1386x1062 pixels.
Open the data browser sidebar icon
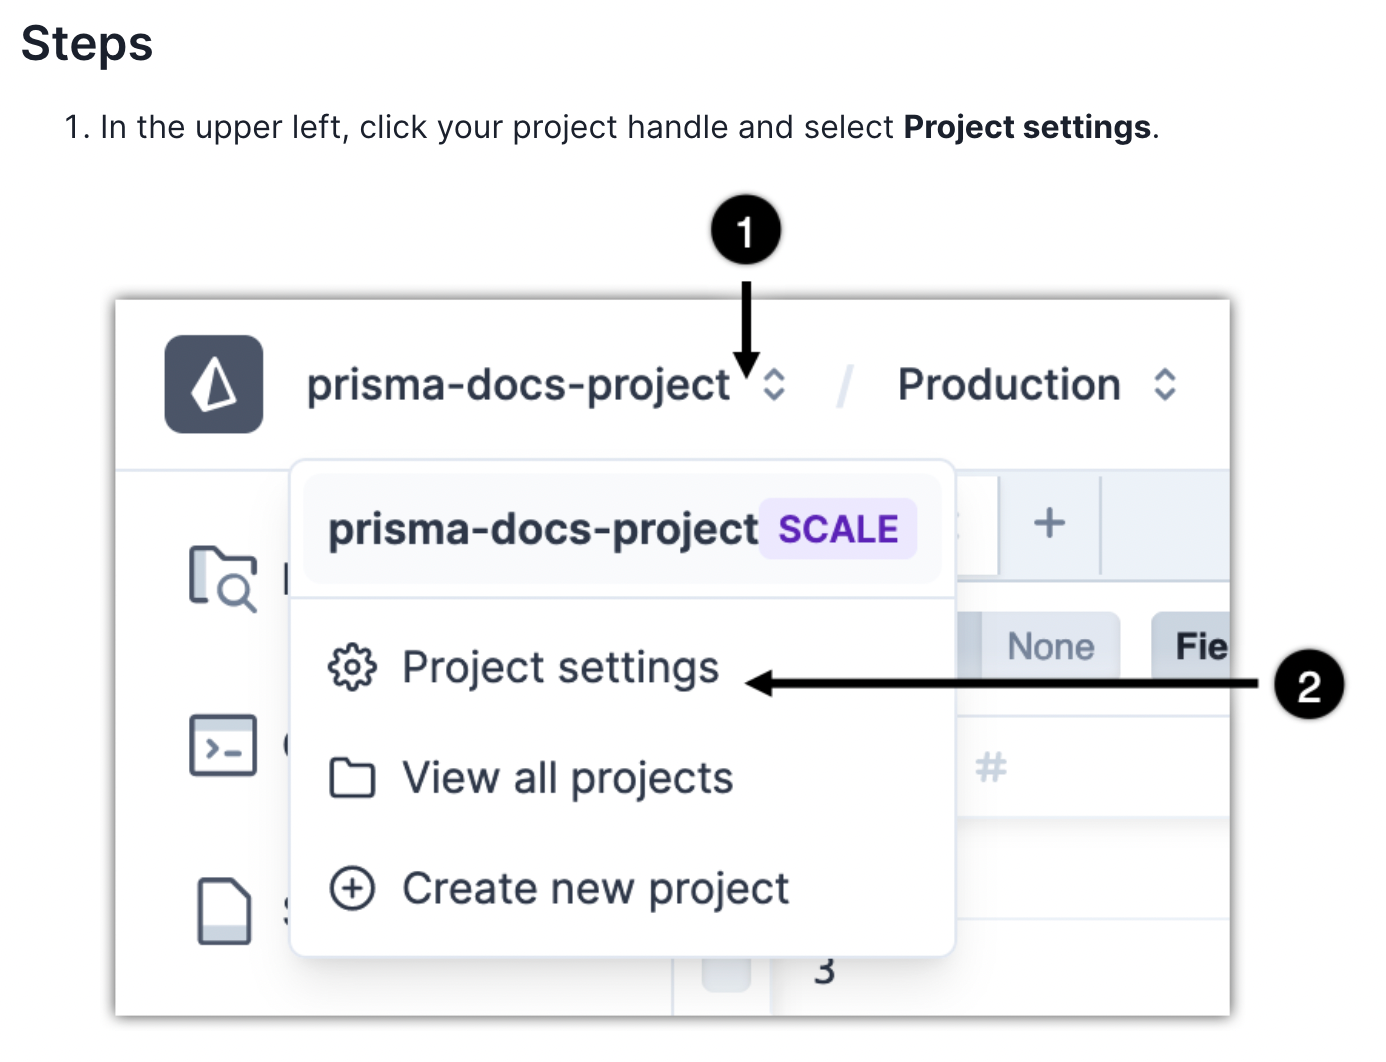pos(223,578)
